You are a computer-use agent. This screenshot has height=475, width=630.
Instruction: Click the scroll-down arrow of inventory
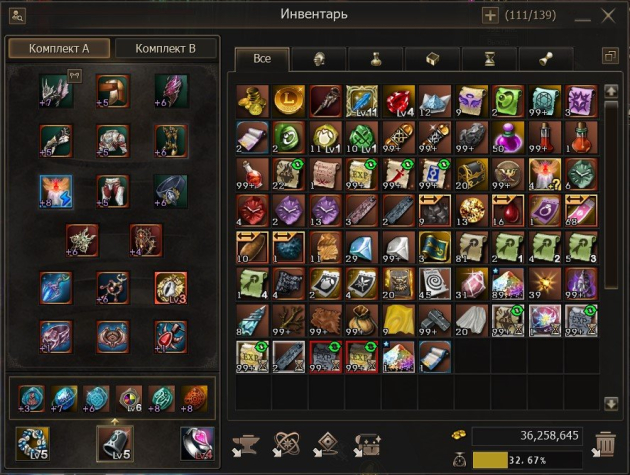[611, 403]
